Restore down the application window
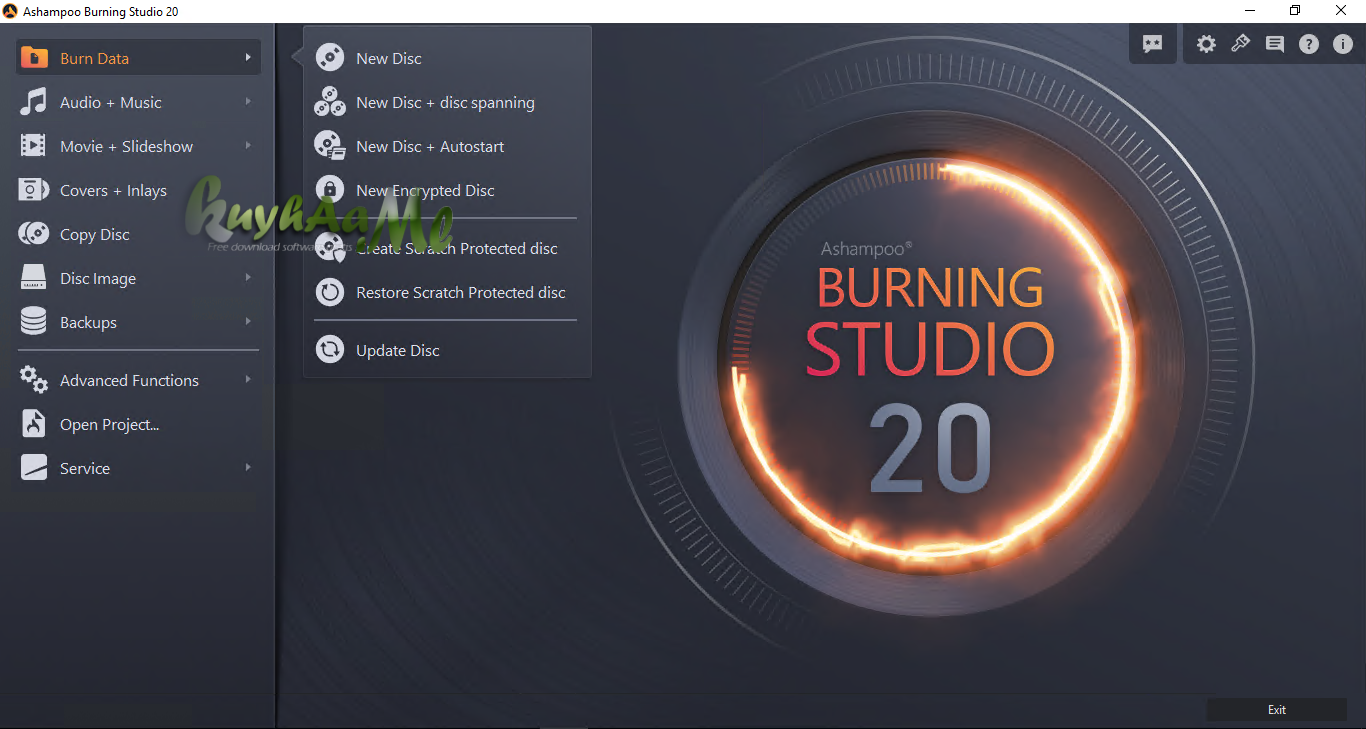The width and height of the screenshot is (1366, 729). [x=1295, y=11]
